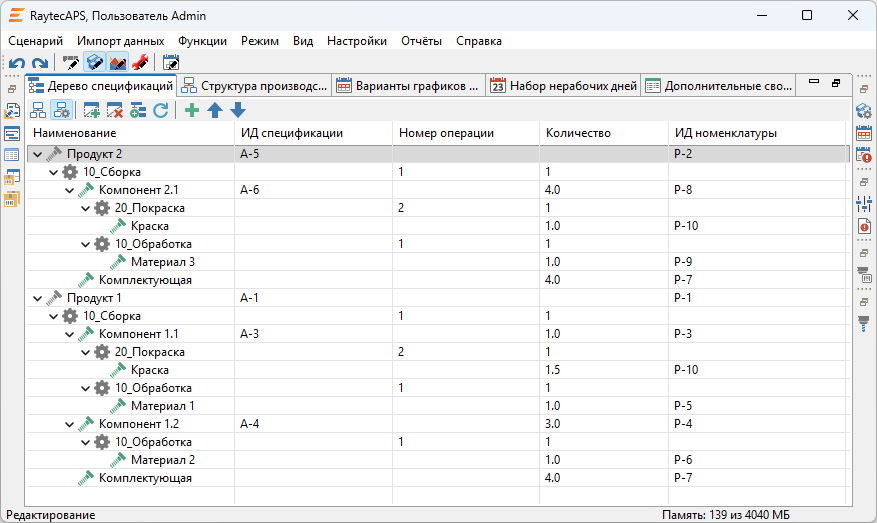Click the memory status Память: 139 из 4040 МБ
877x523 pixels.
pyautogui.click(x=725, y=515)
